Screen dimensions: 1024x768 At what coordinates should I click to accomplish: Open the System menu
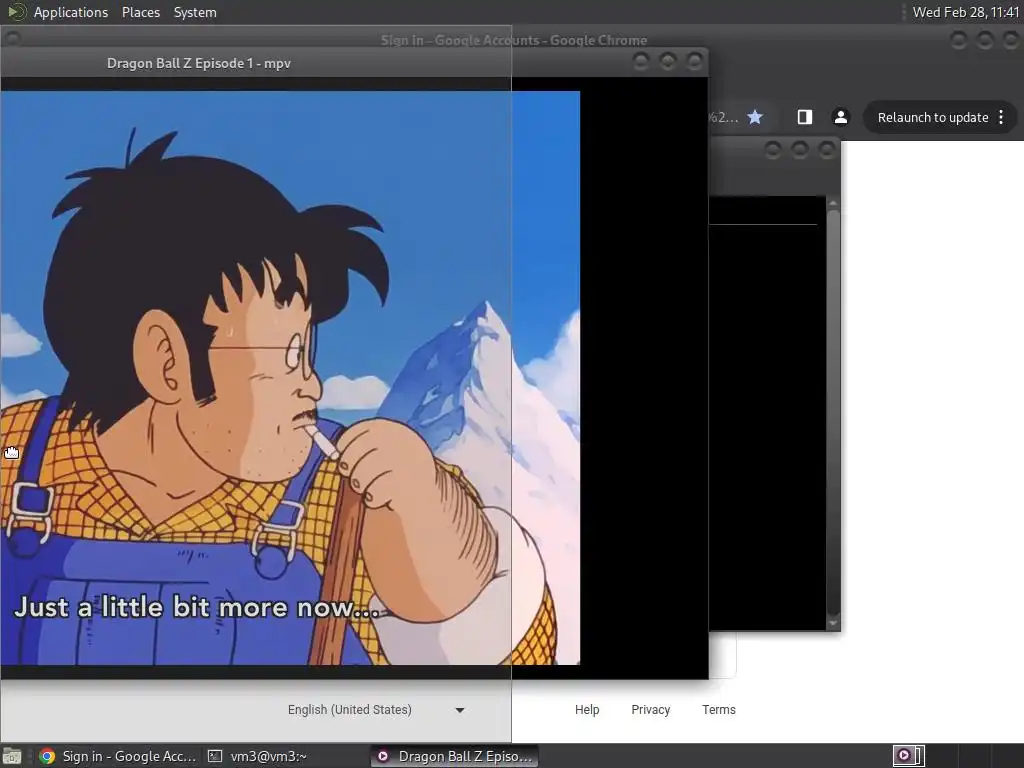point(195,12)
